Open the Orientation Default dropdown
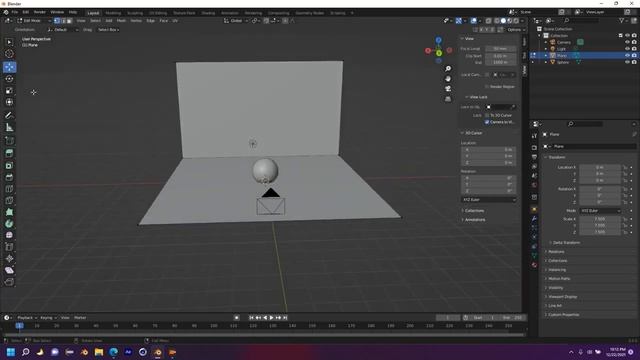 click(x=62, y=30)
